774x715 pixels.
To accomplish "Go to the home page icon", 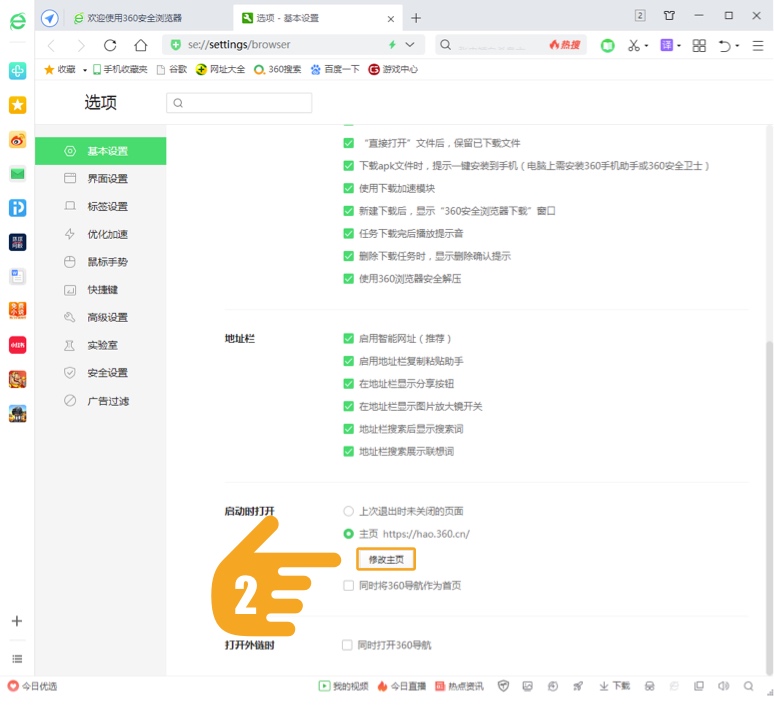I will (141, 45).
